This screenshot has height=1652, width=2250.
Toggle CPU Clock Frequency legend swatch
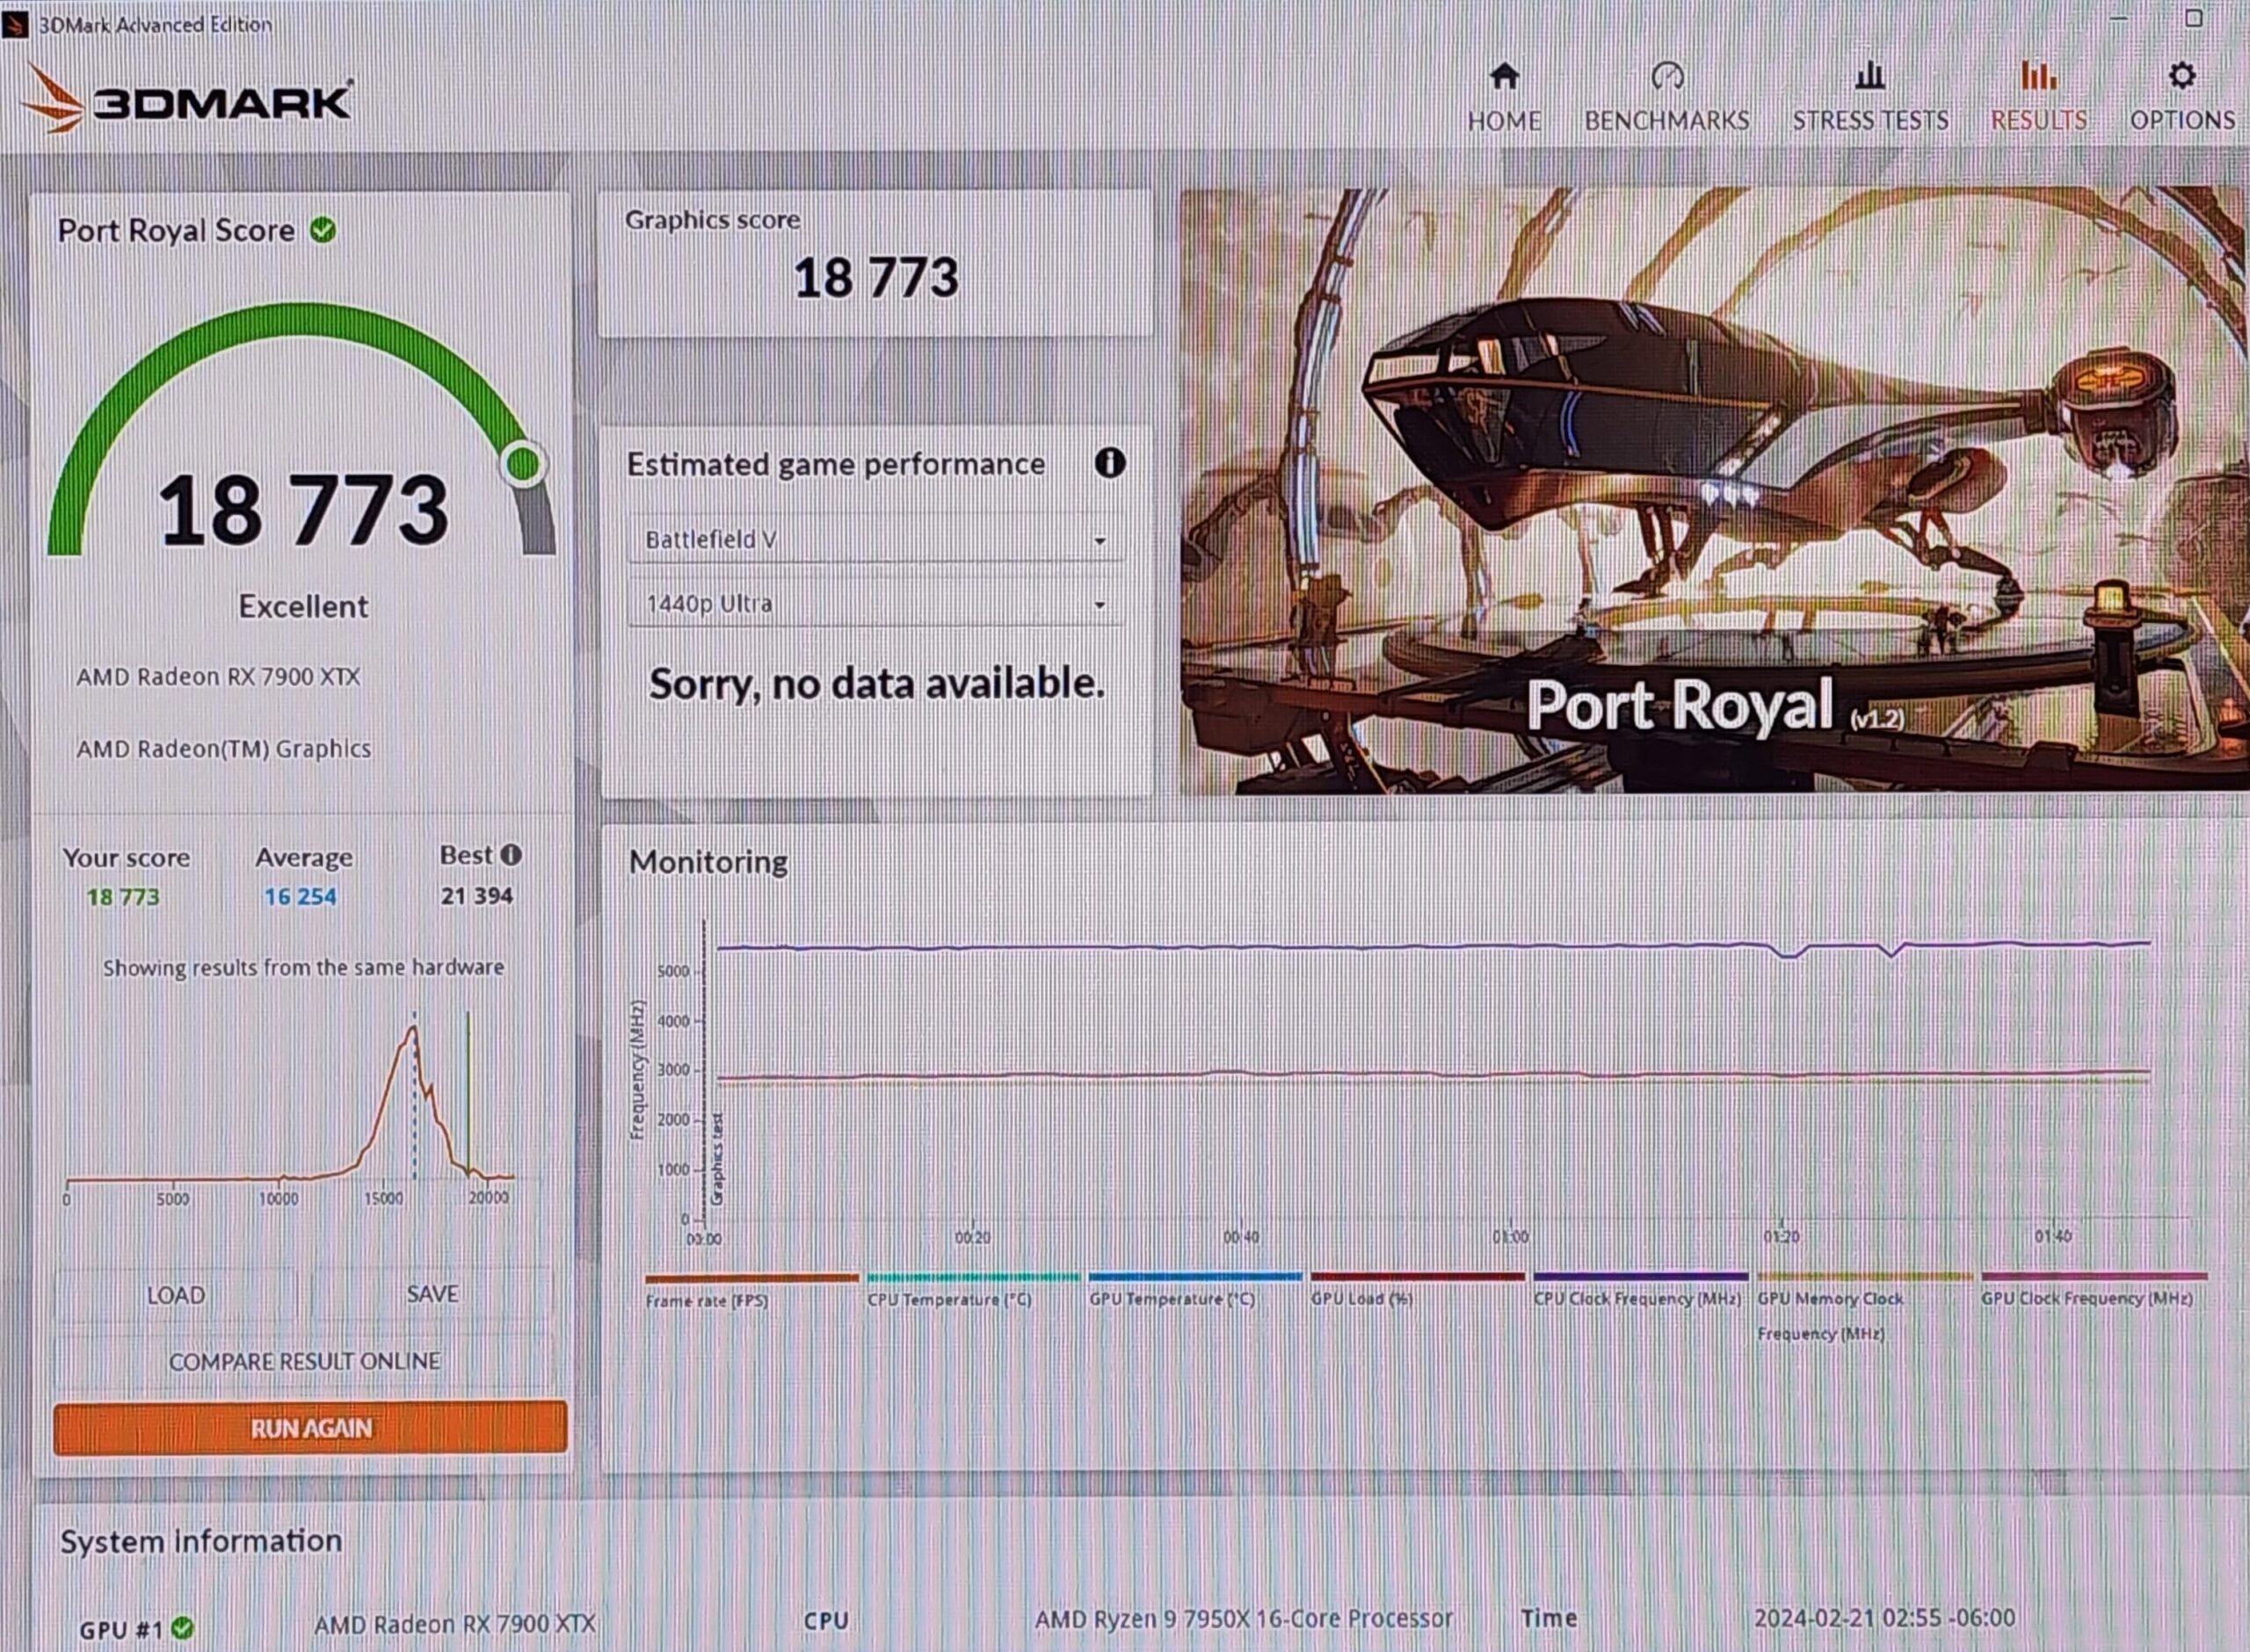1641,1276
